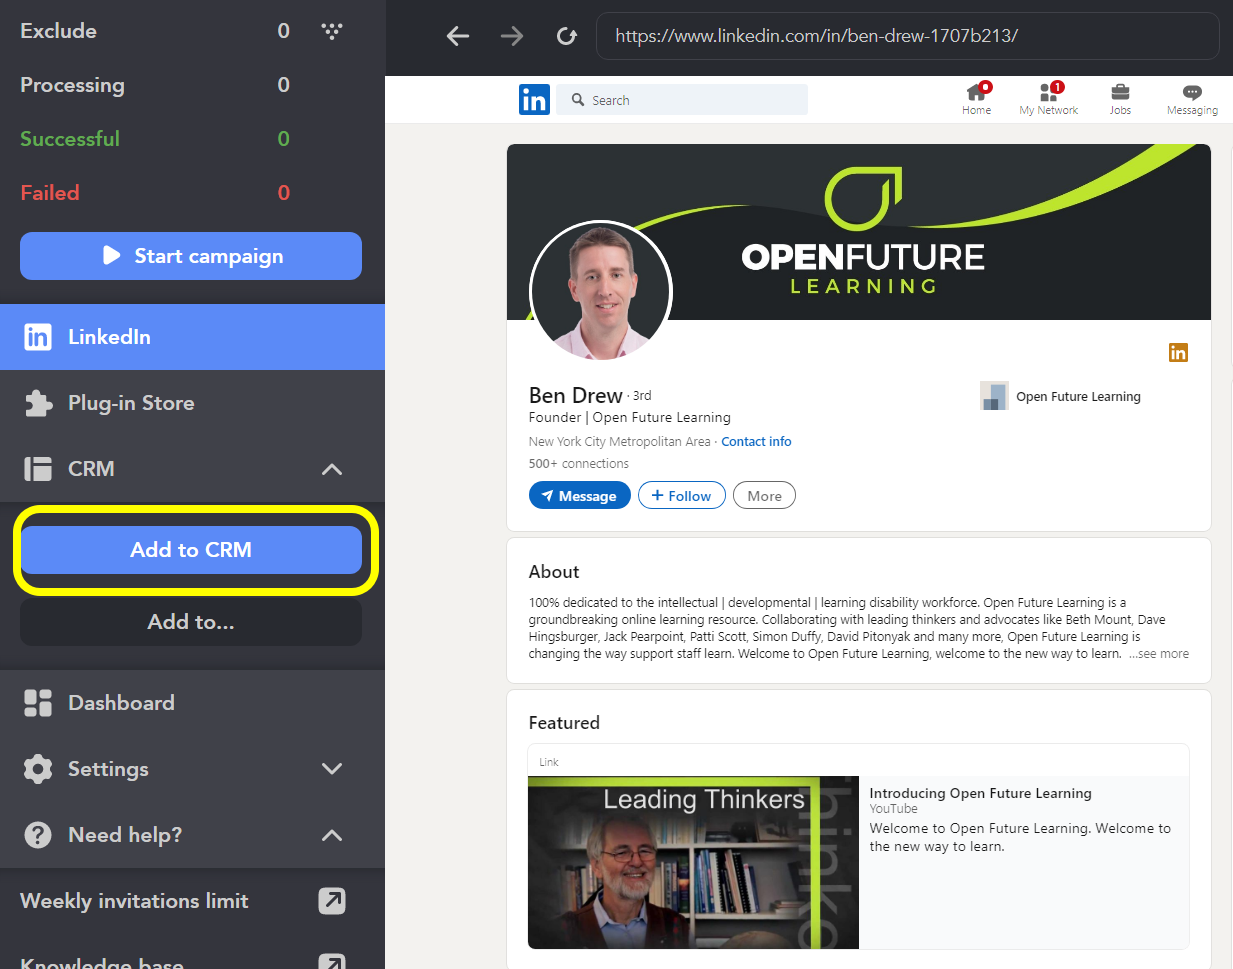Click Open Future Learning company logo
This screenshot has height=969, width=1233.
click(994, 396)
